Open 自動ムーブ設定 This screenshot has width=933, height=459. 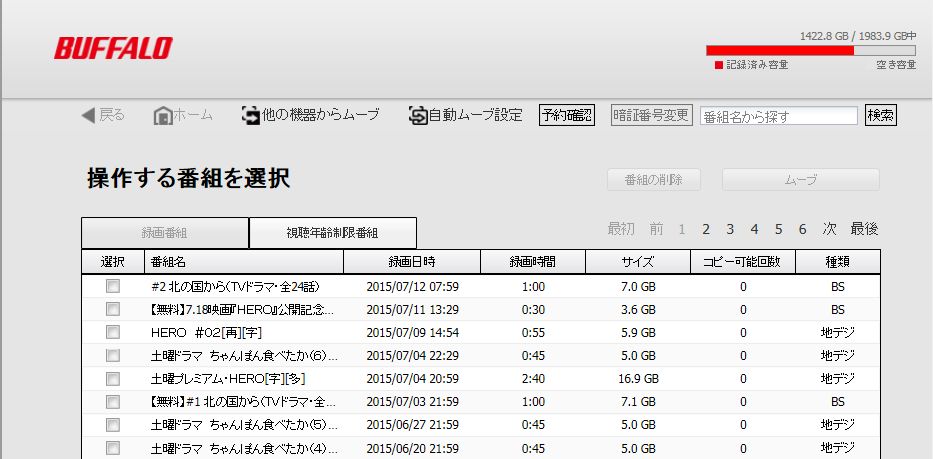click(475, 115)
